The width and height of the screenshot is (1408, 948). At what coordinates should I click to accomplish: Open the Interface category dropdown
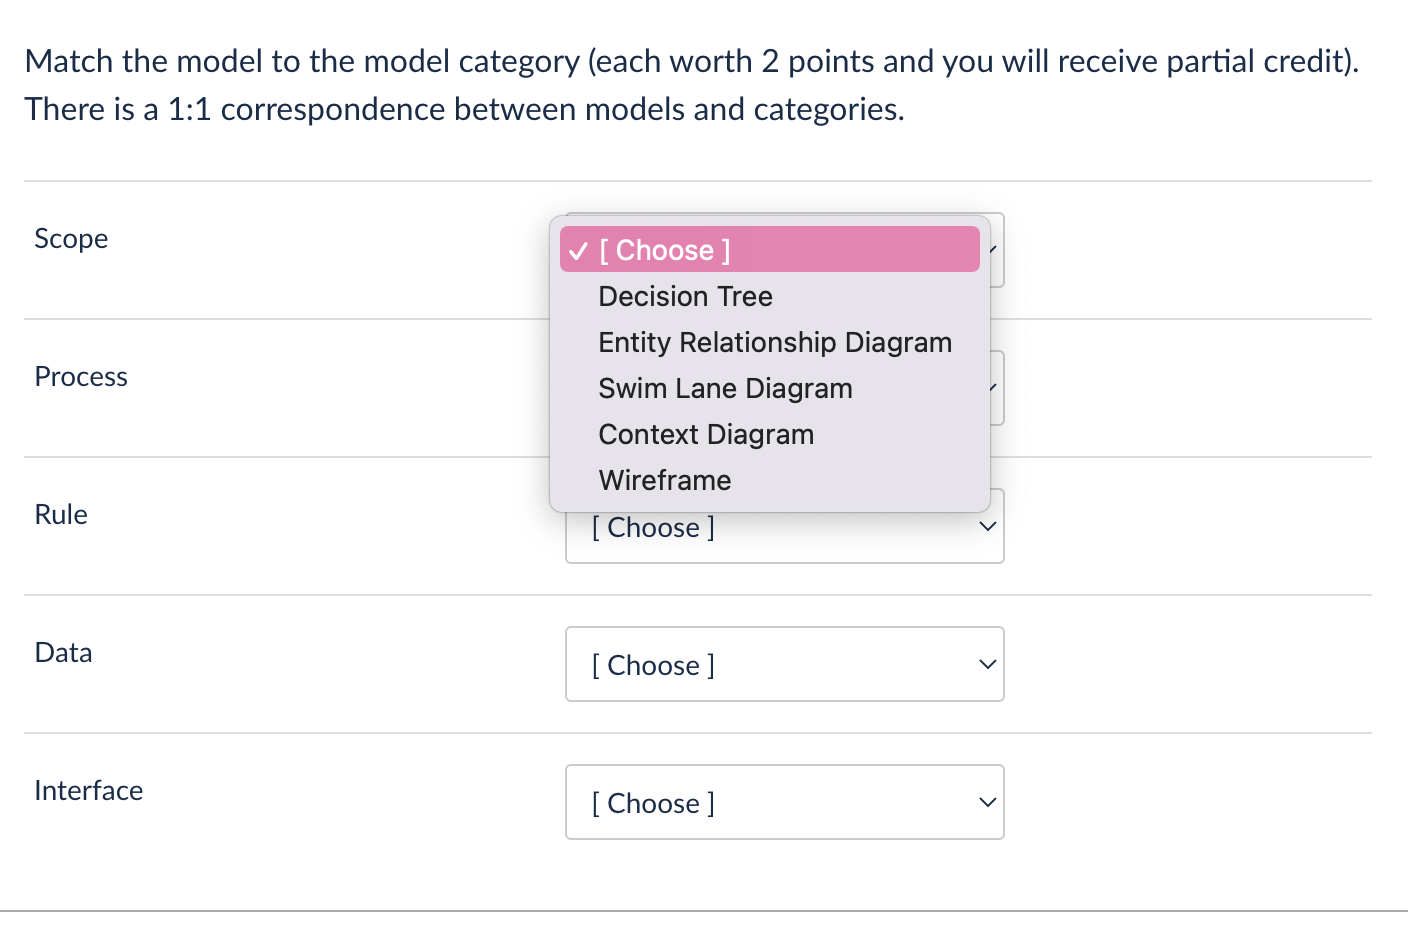785,802
